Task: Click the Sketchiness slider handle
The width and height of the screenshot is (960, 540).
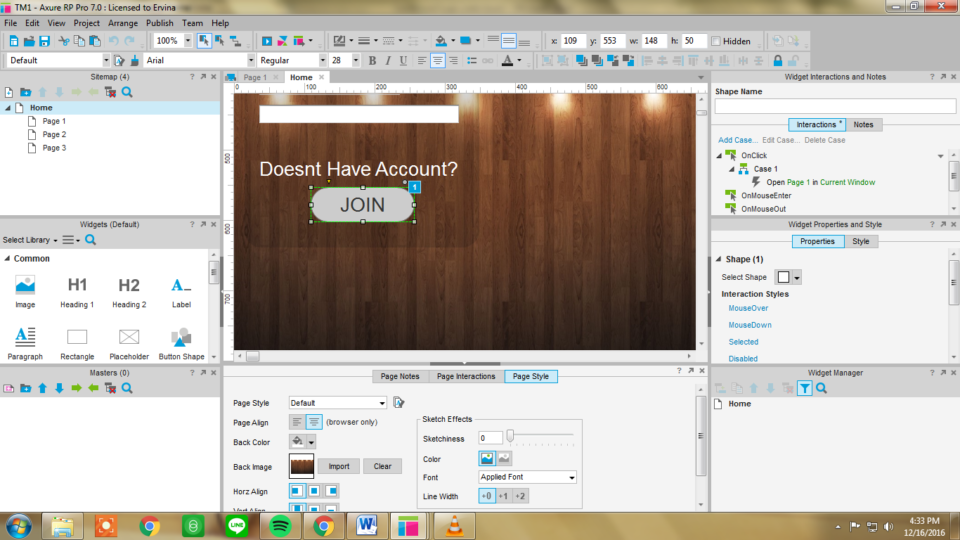Action: 510,436
